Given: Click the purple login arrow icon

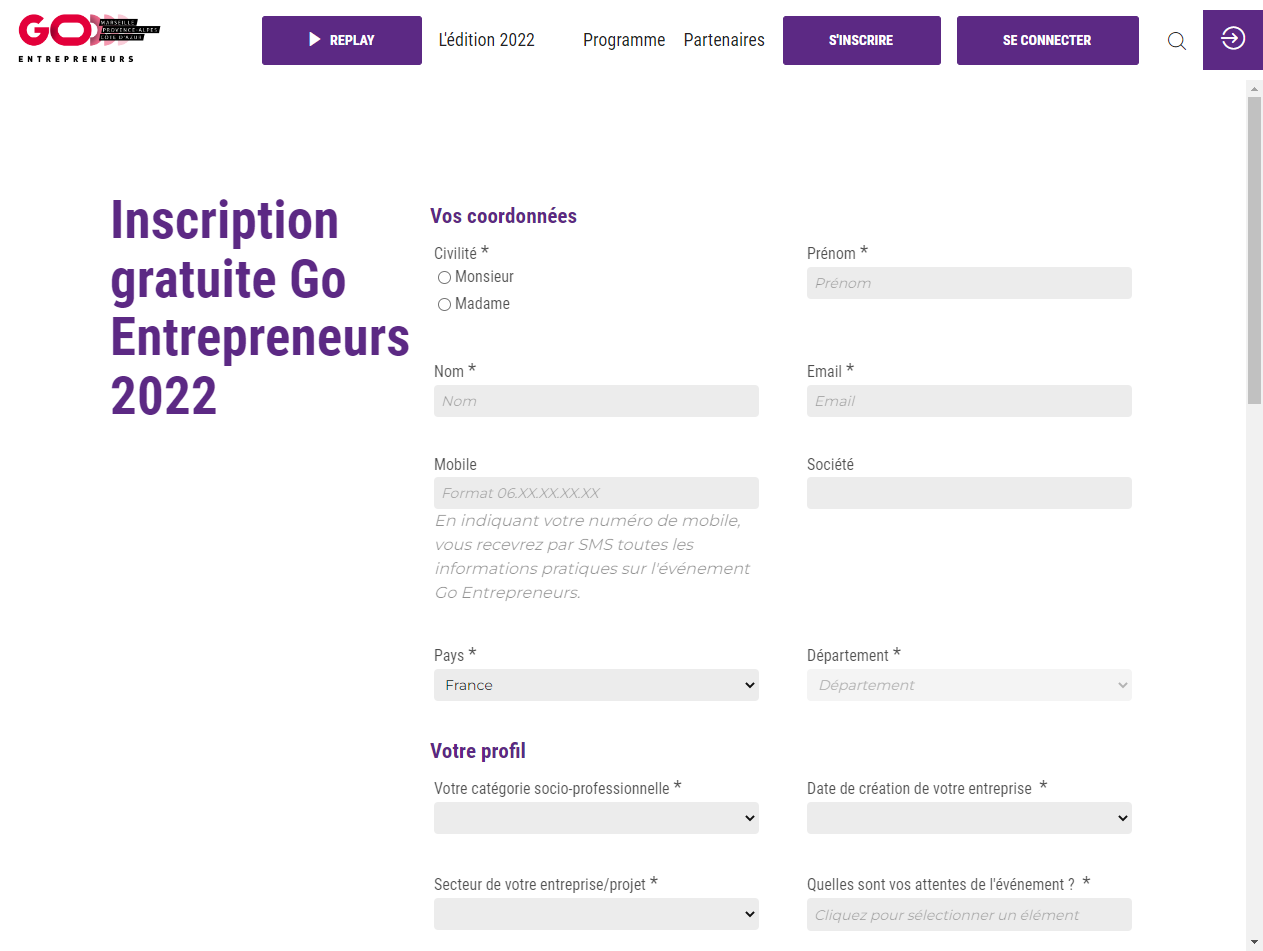Looking at the screenshot, I should click(x=1232, y=39).
